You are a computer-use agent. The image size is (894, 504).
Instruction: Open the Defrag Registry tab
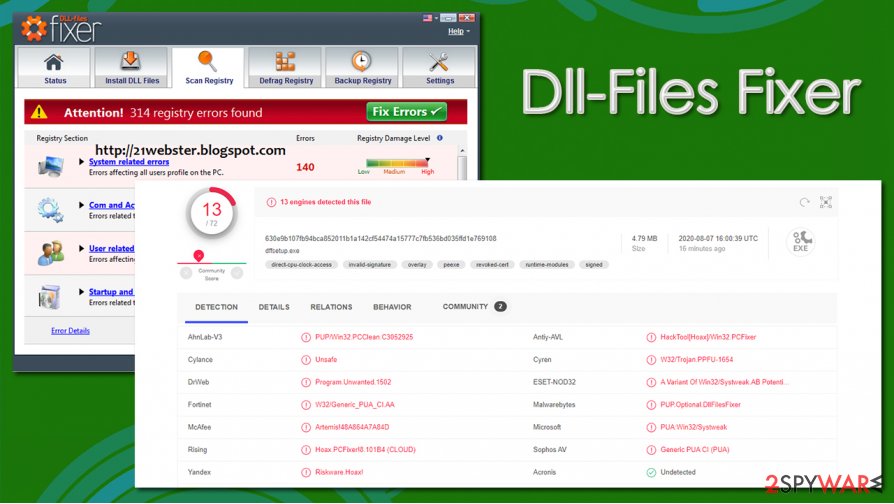(286, 67)
